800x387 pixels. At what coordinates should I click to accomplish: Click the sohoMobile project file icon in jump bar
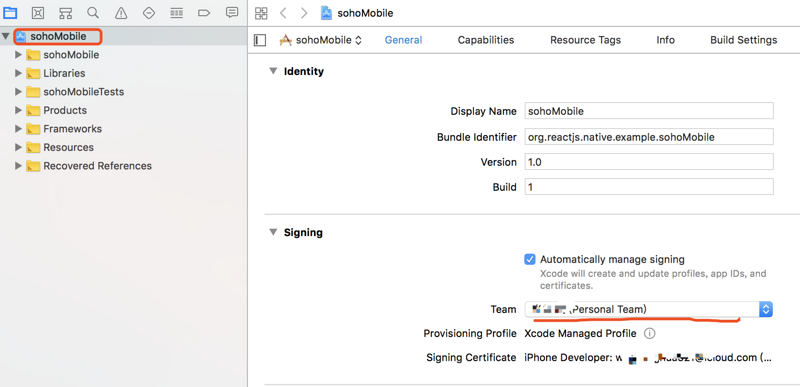[326, 13]
